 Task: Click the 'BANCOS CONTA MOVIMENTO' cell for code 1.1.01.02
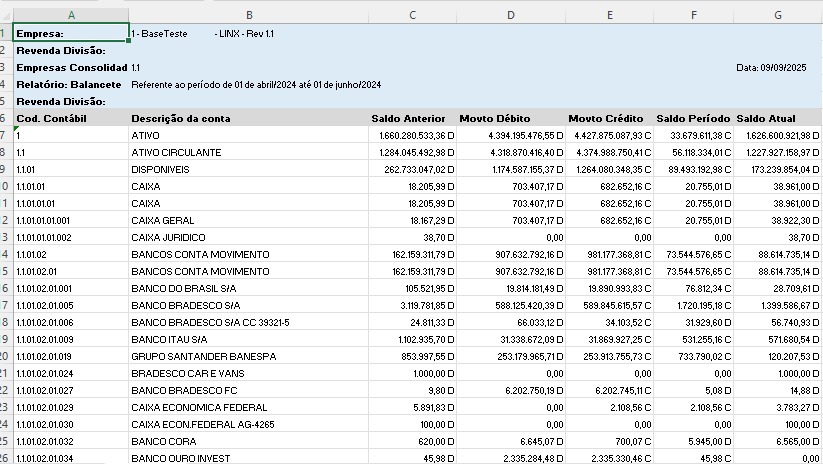249,255
